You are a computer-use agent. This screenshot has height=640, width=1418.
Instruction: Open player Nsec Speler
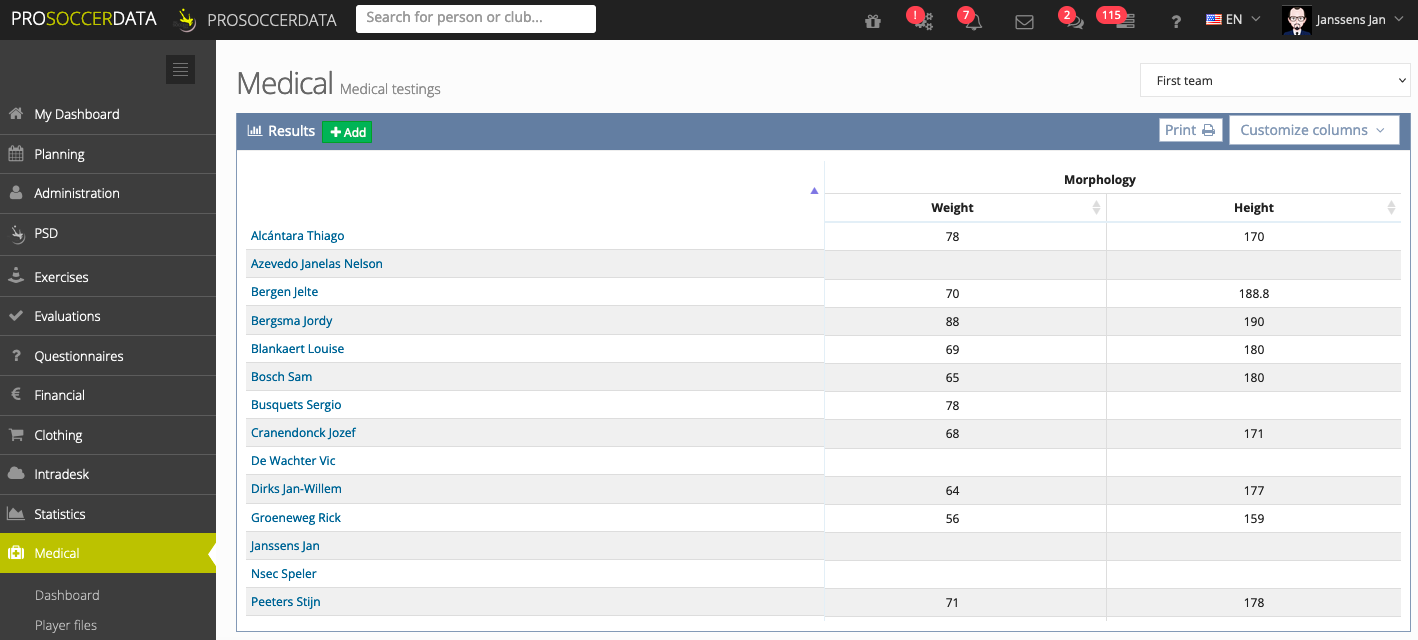tap(284, 574)
